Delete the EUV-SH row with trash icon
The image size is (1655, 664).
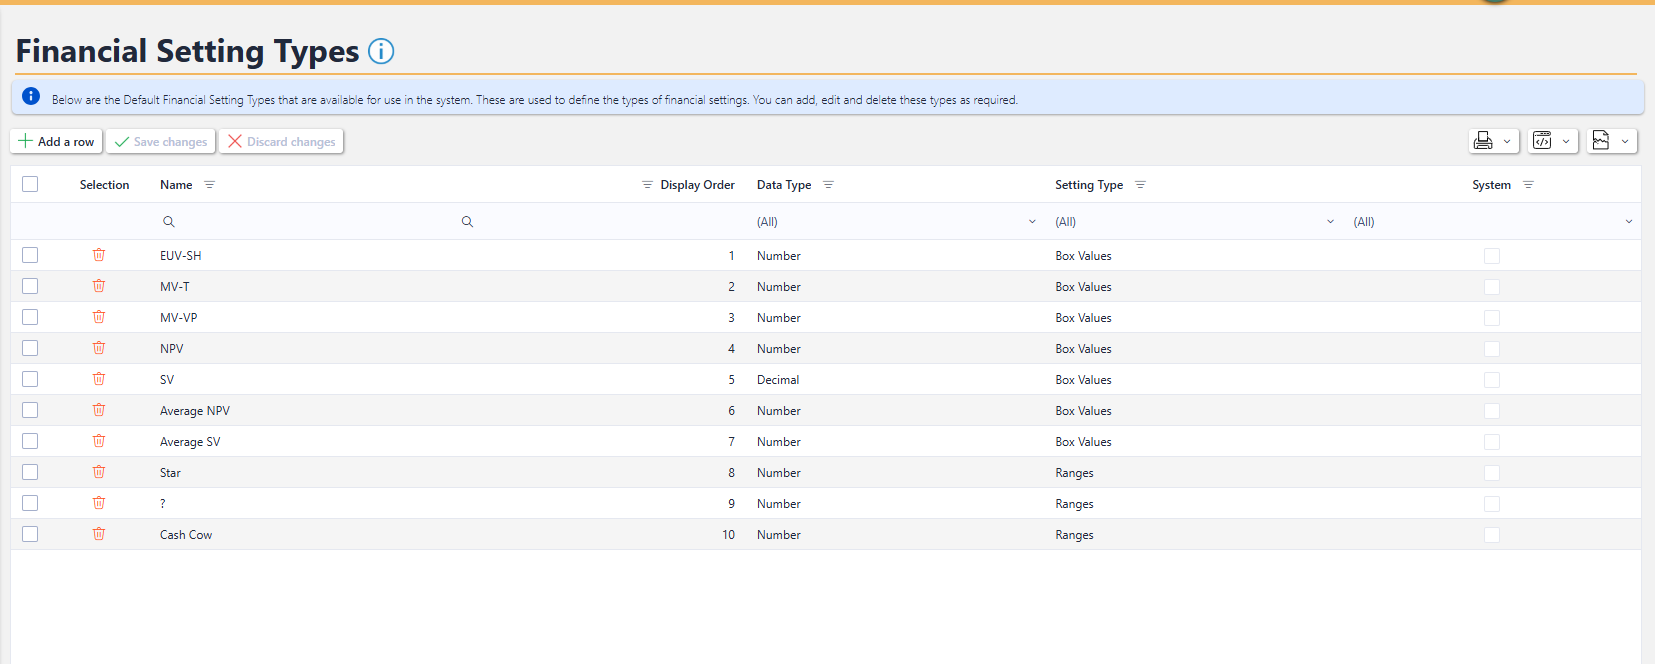pos(99,255)
